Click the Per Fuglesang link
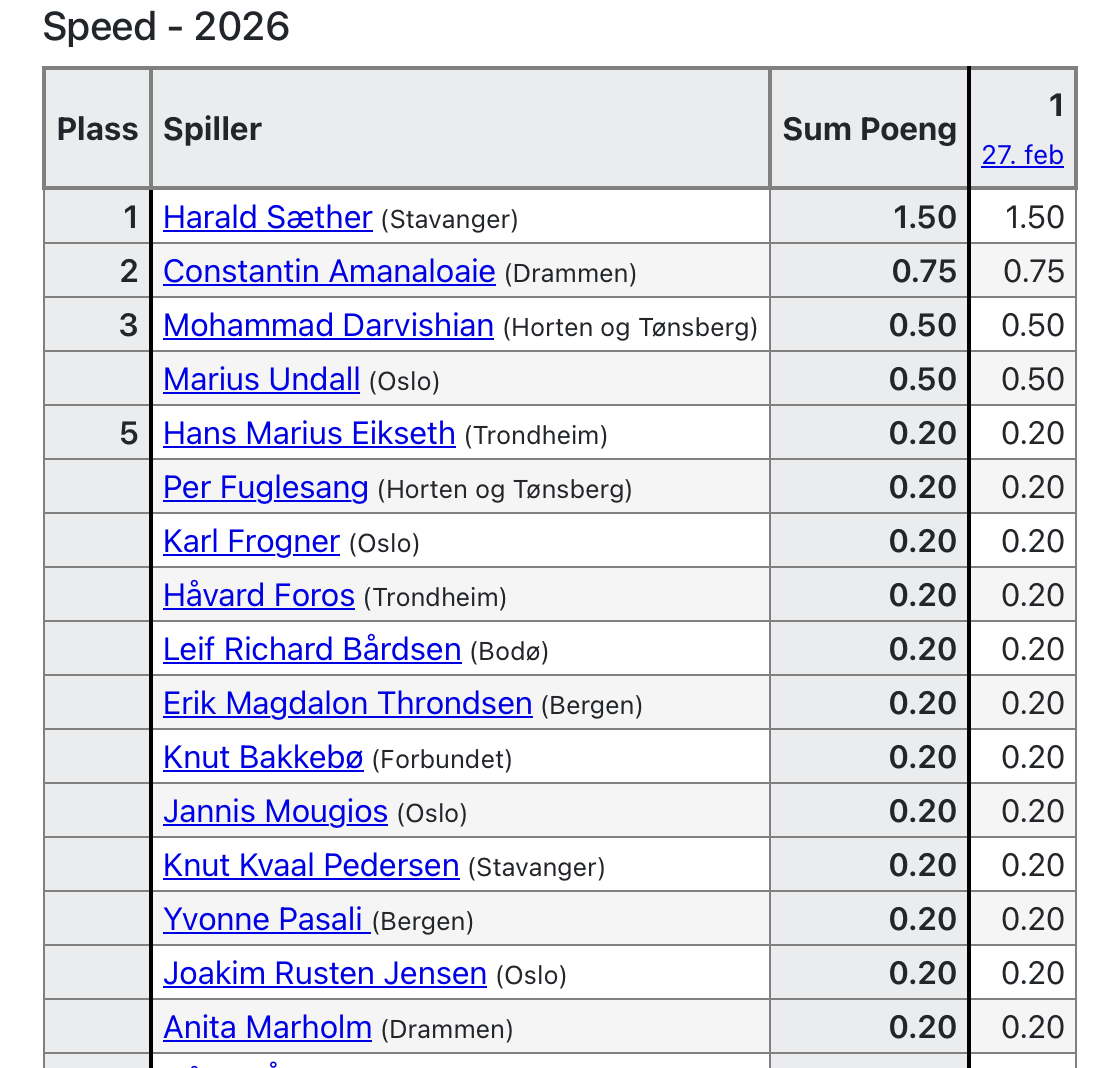The image size is (1114, 1068). click(266, 487)
